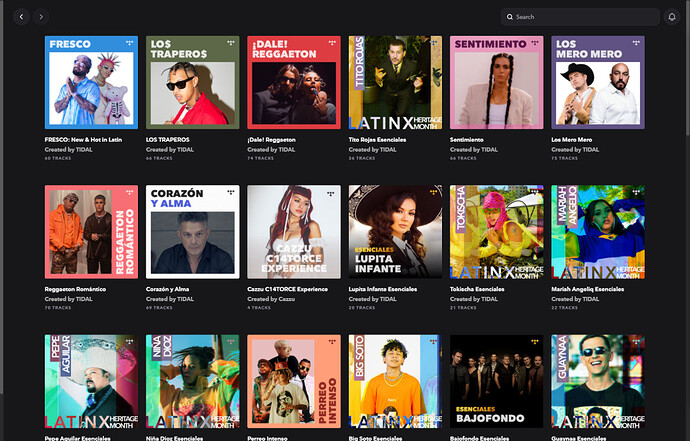Screen dimensions: 690x441
Task: Open the Tito Rojas Esenciales cover
Action: [395, 82]
